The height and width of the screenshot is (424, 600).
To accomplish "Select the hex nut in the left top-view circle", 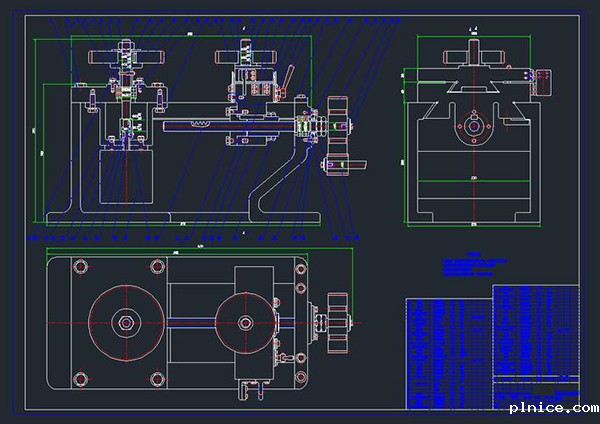I will tap(124, 322).
